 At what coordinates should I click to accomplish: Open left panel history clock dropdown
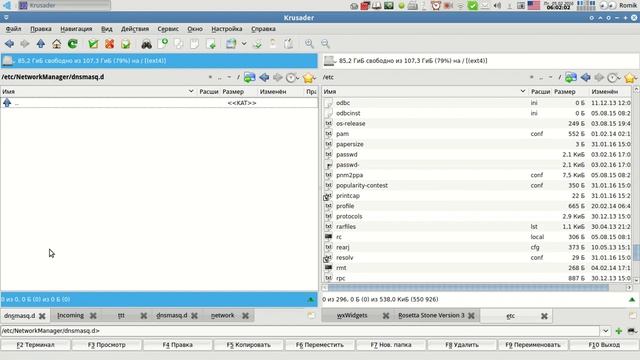pos(292,77)
